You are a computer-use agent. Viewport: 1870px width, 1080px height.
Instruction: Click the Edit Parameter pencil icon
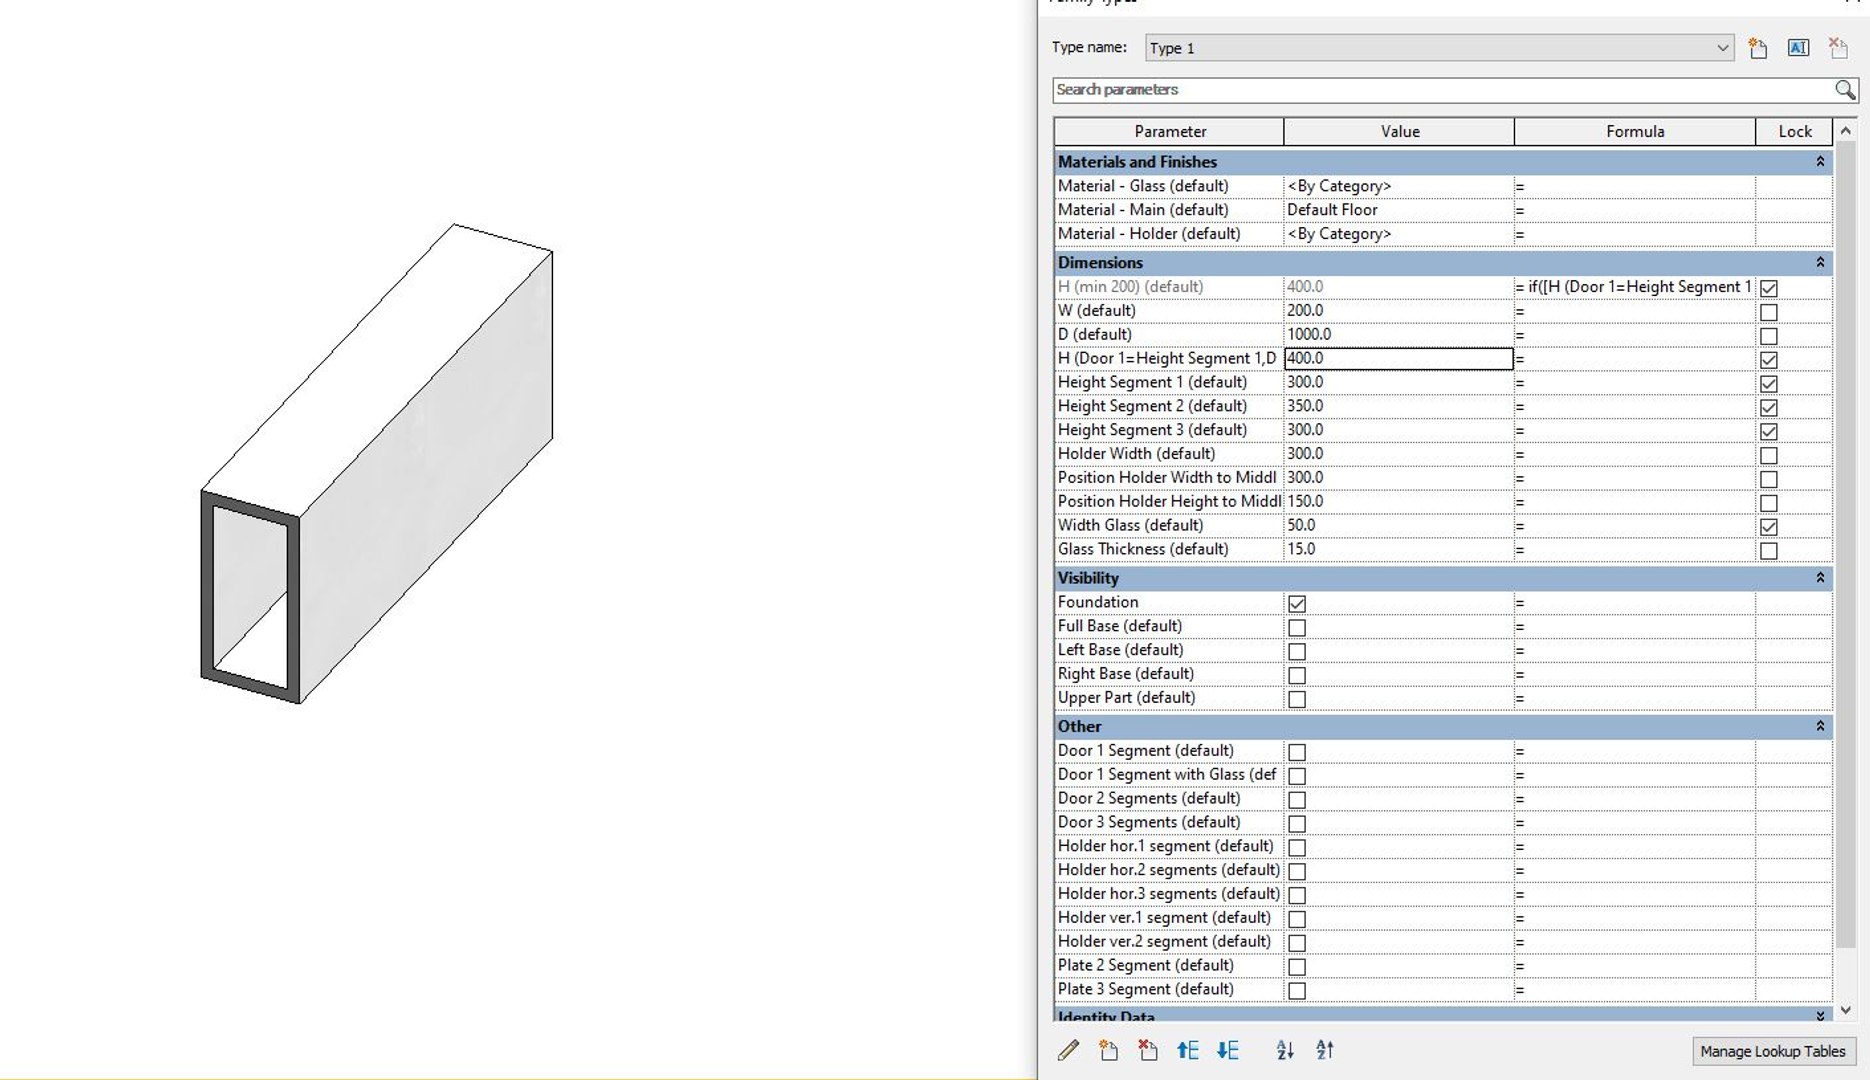click(x=1068, y=1050)
